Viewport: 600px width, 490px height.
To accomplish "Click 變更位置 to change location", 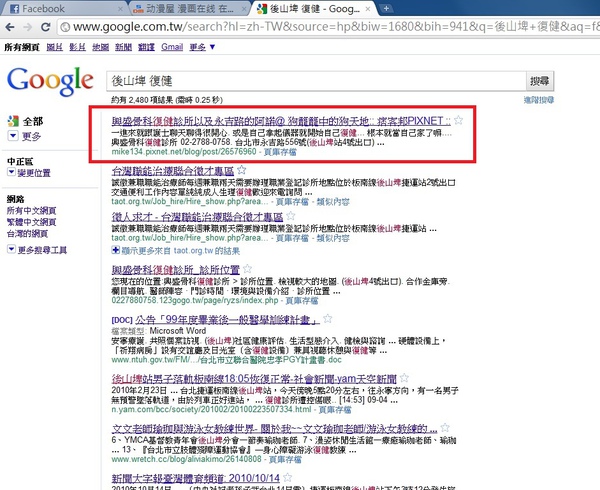I will click(x=29, y=173).
